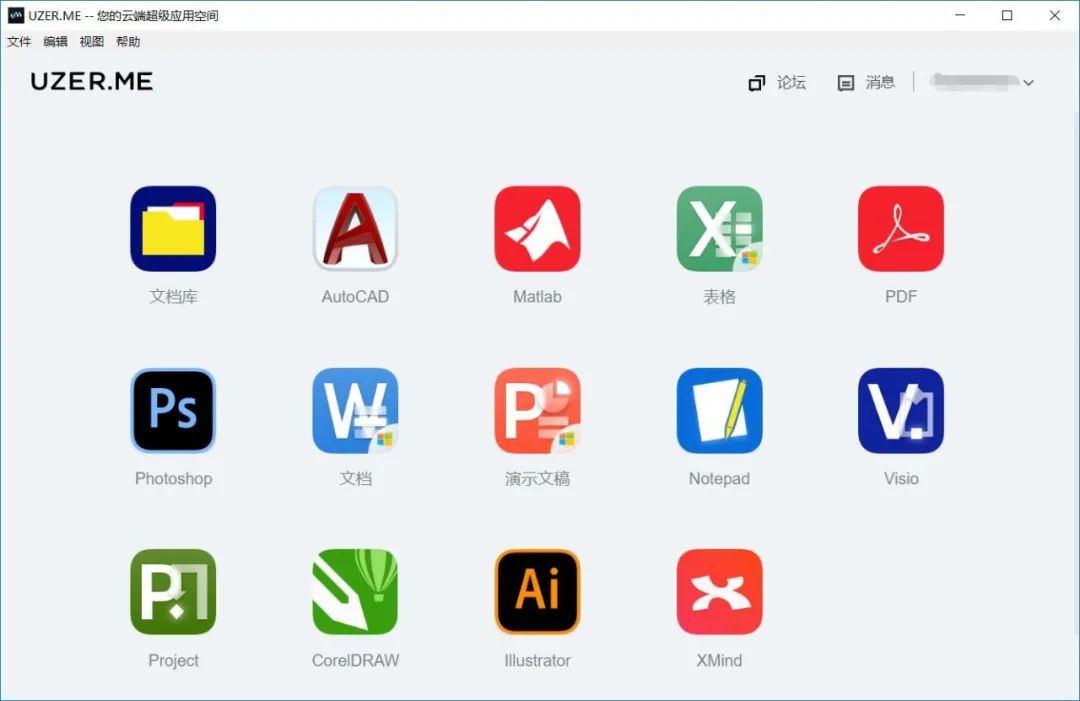This screenshot has height=701, width=1080.
Task: Click the Project text label
Action: [x=174, y=660]
